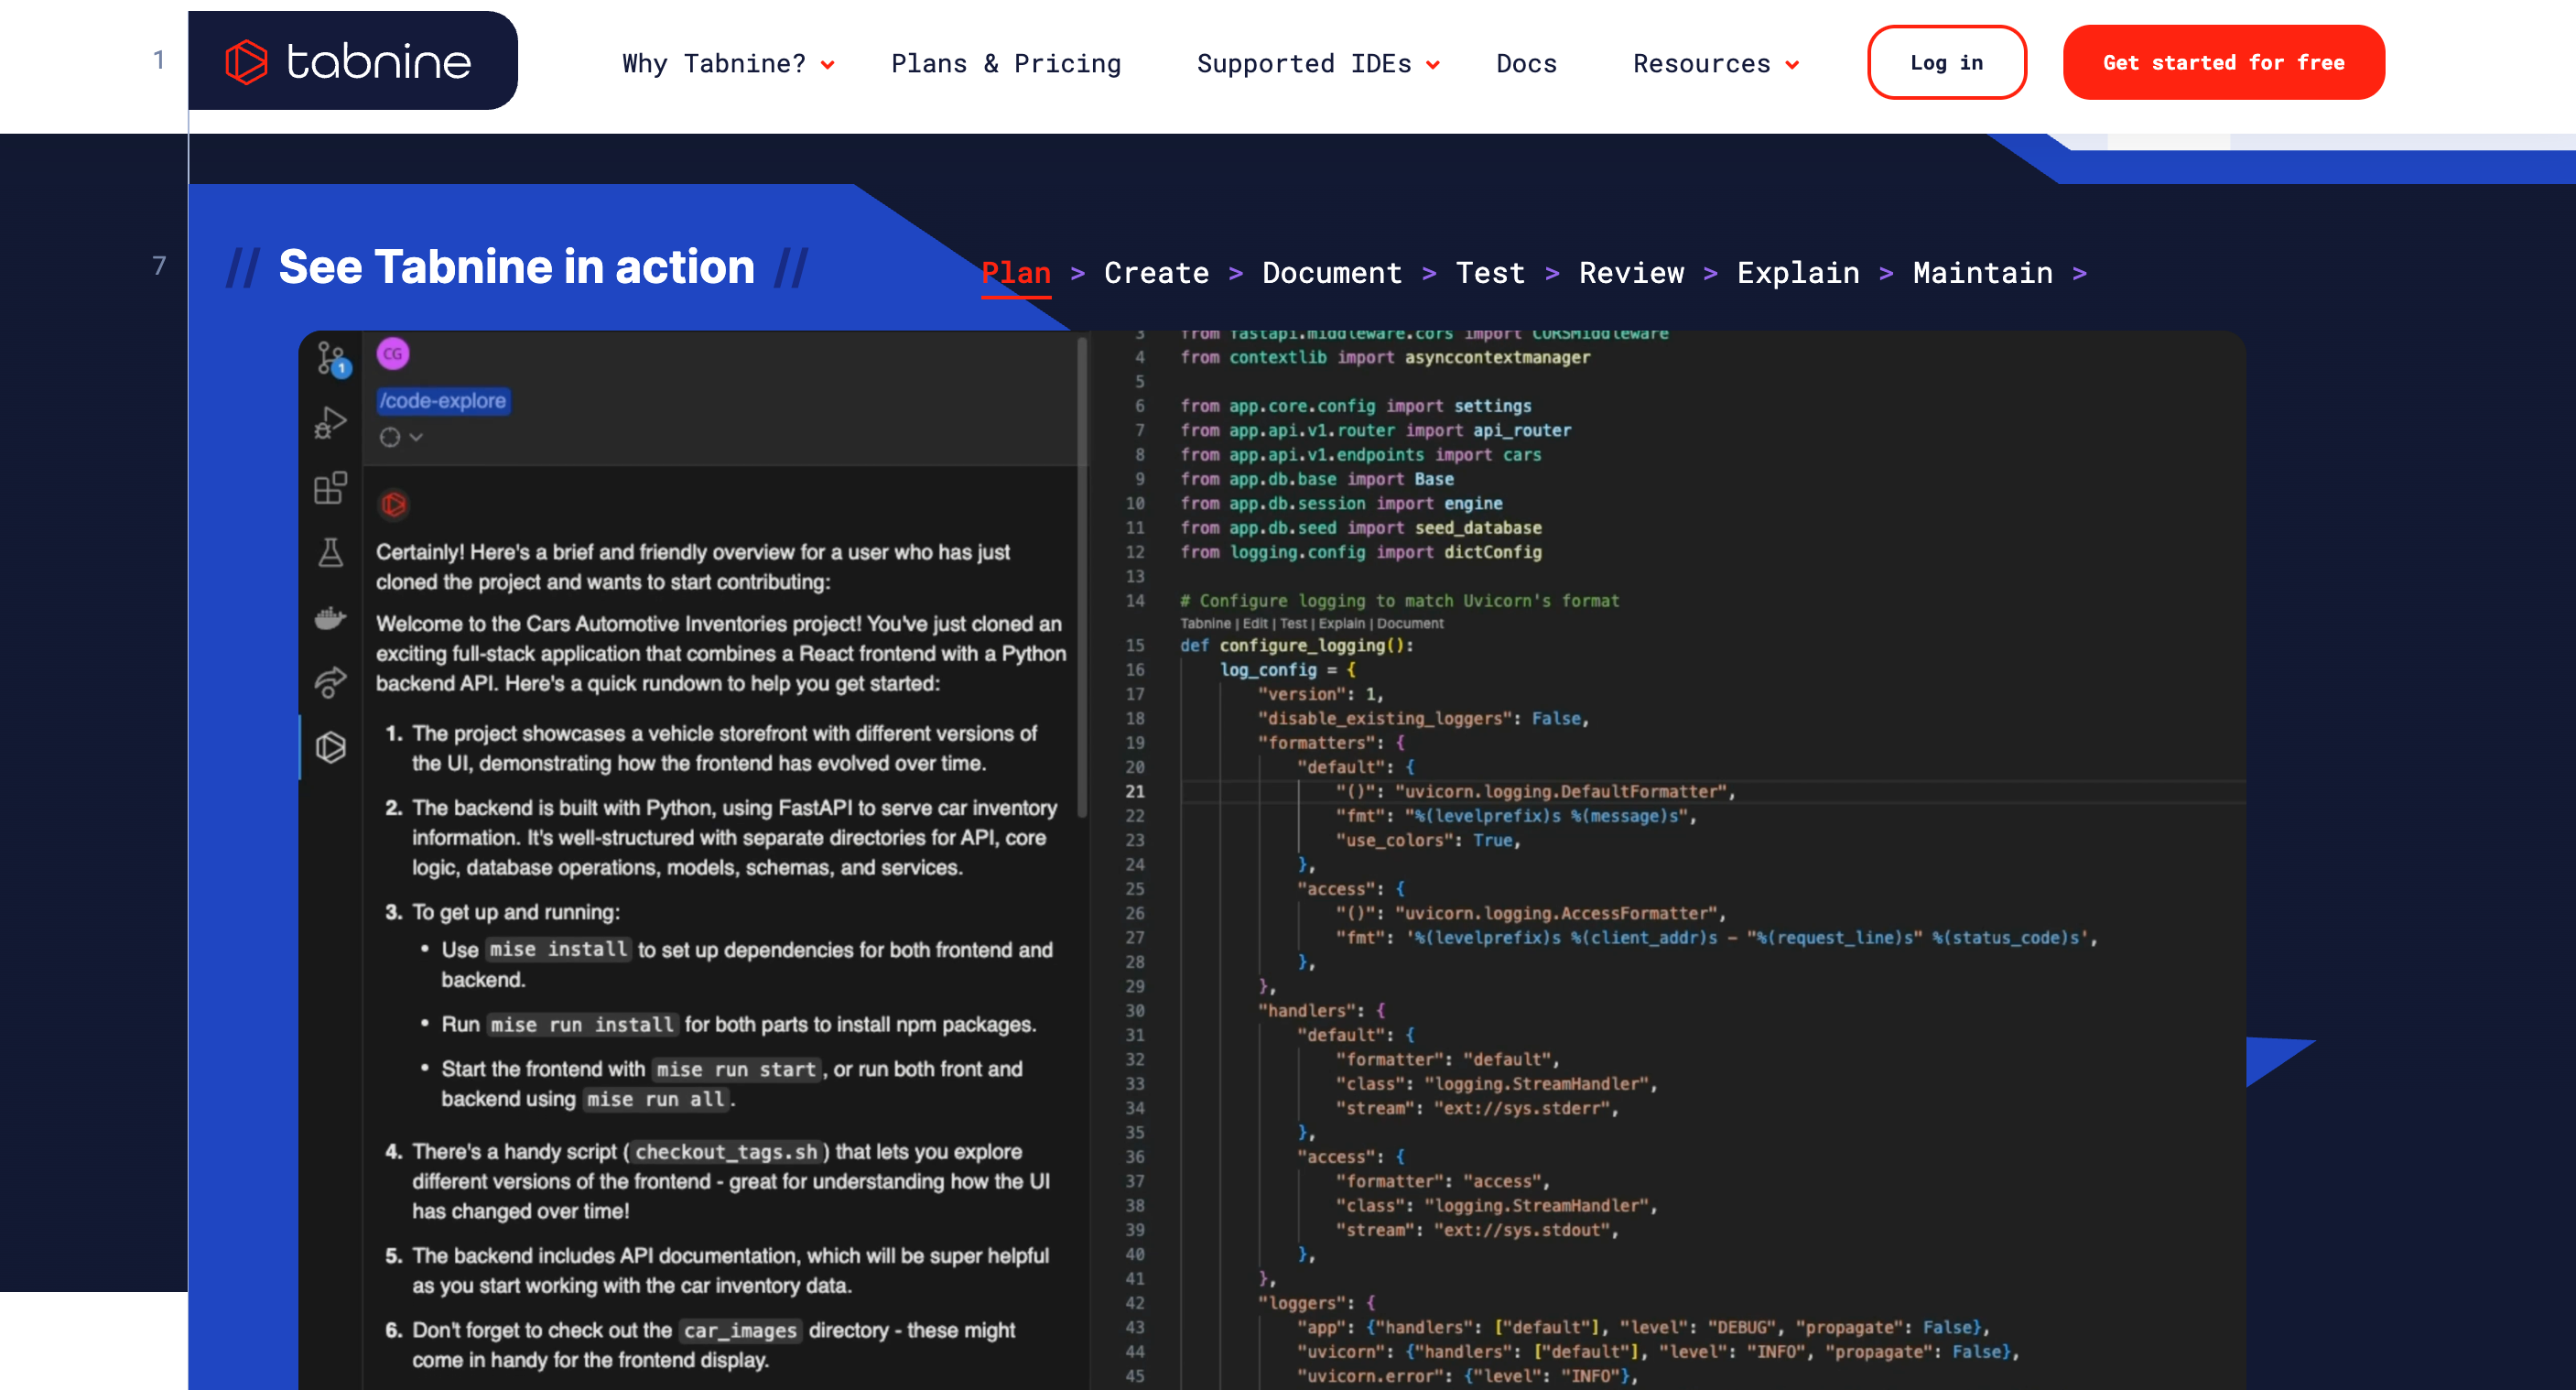Open the chat context selector chevron
The width and height of the screenshot is (2576, 1390).
click(x=416, y=437)
